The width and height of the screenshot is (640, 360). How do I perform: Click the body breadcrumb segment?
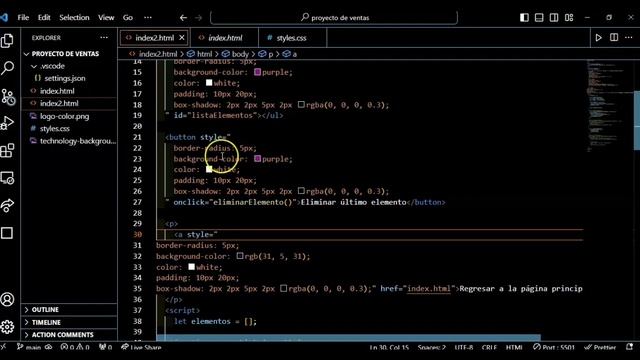pos(240,54)
